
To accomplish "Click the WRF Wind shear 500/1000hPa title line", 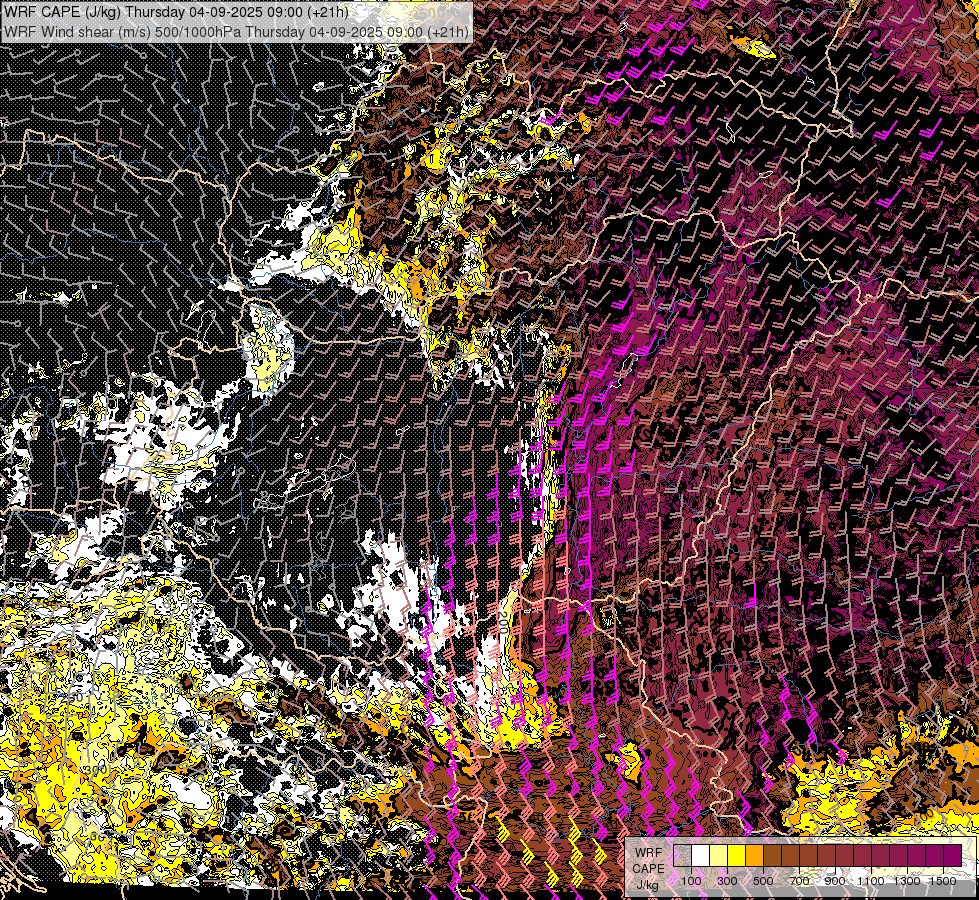I will tap(236, 31).
